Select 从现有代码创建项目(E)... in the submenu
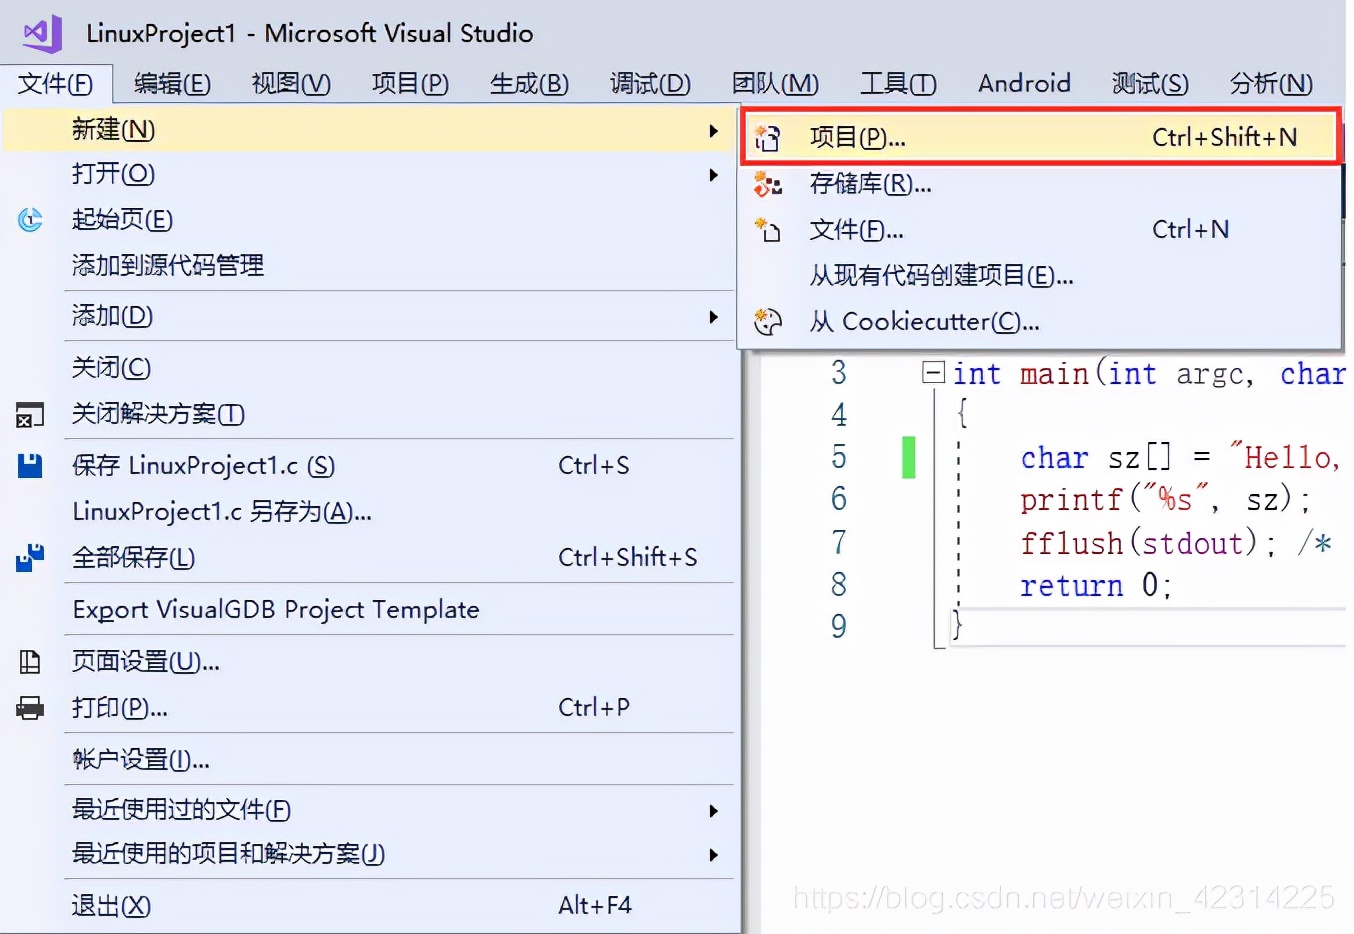Image resolution: width=1354 pixels, height=934 pixels. click(x=941, y=276)
